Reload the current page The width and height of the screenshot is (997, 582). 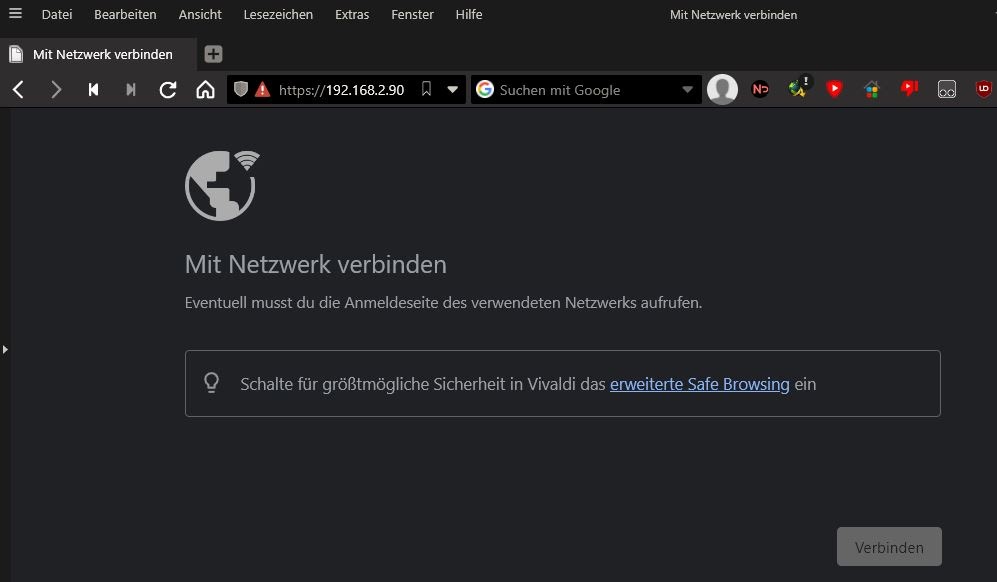coord(168,89)
